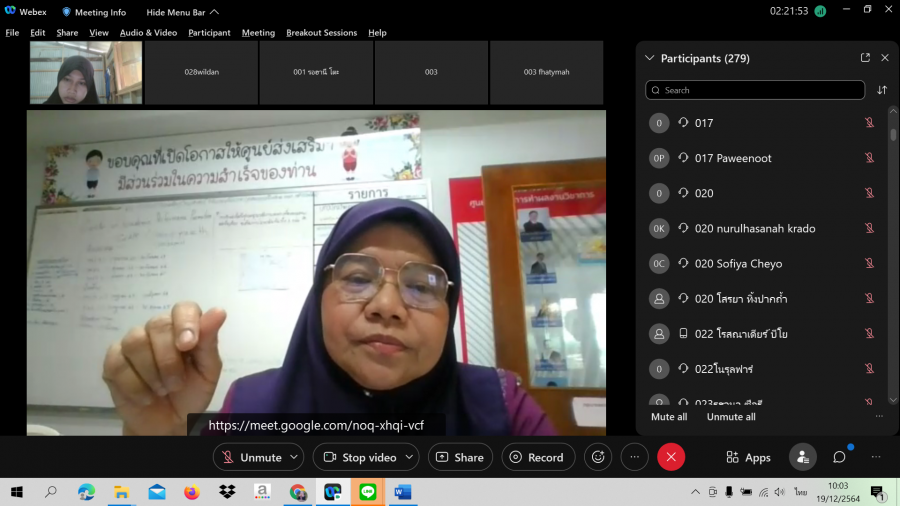
Task: Expand video options arrow beside Stop video
Action: point(409,457)
